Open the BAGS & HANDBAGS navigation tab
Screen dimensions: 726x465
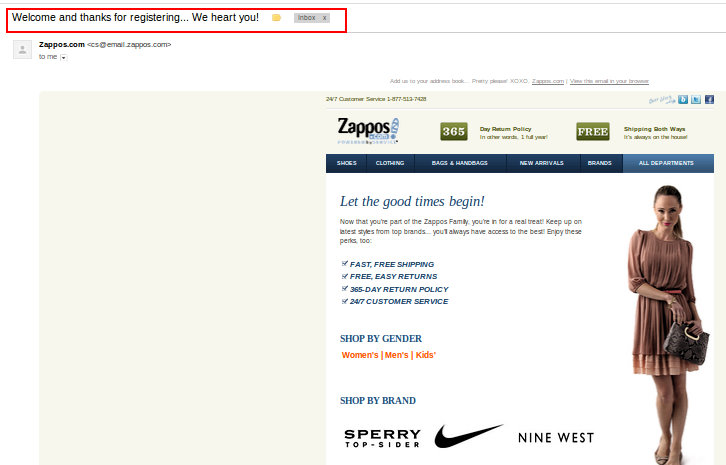460,163
